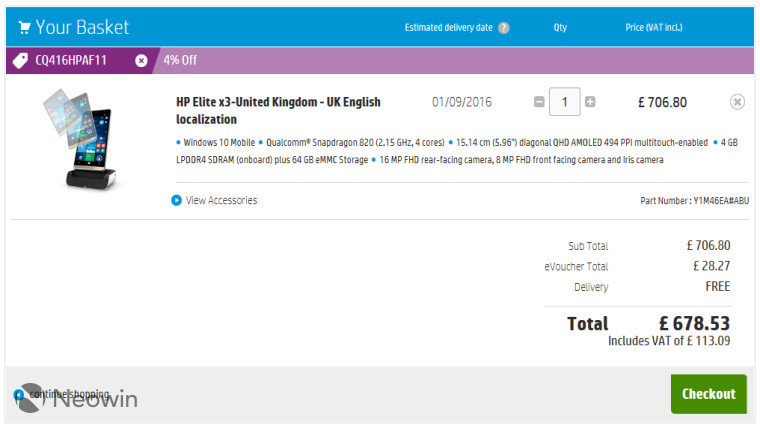Click the Qty column header
The width and height of the screenshot is (760, 428).
coord(560,28)
